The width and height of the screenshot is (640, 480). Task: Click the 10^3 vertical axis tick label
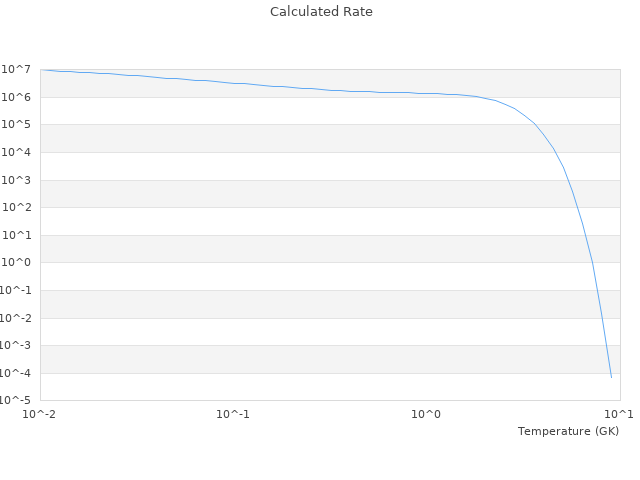pyautogui.click(x=18, y=180)
